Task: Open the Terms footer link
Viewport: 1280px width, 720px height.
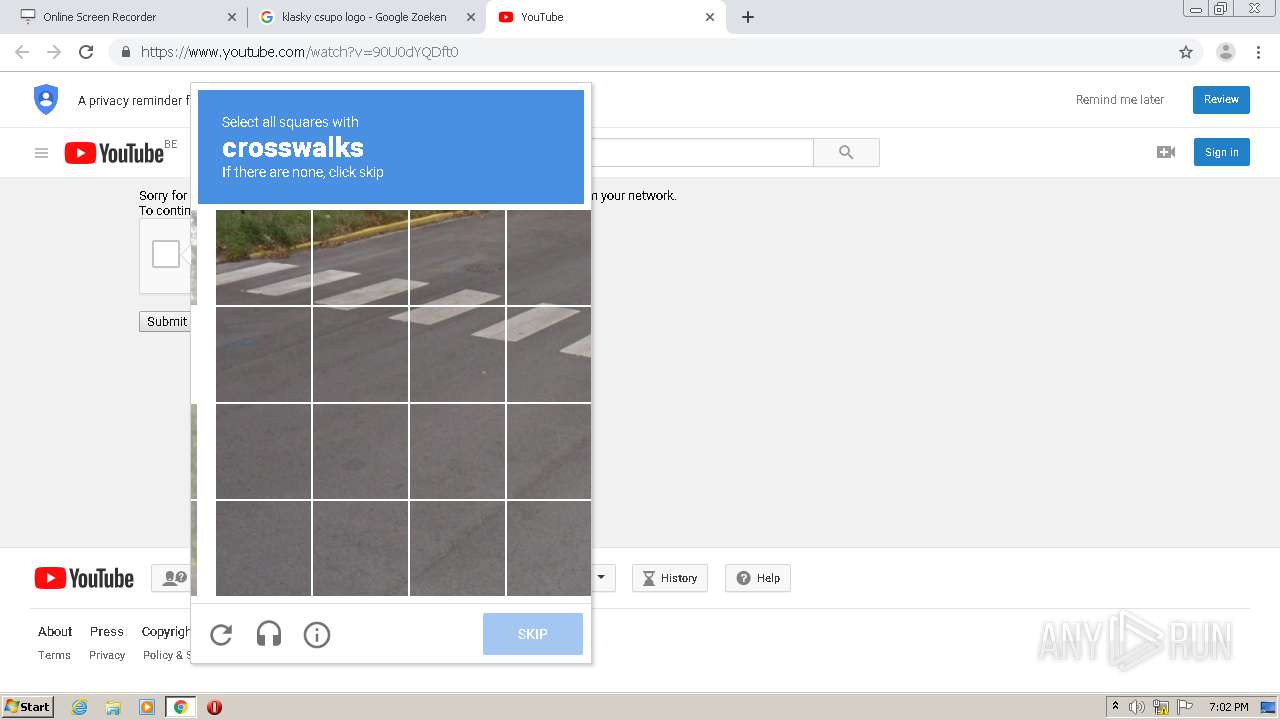Action: tap(54, 655)
